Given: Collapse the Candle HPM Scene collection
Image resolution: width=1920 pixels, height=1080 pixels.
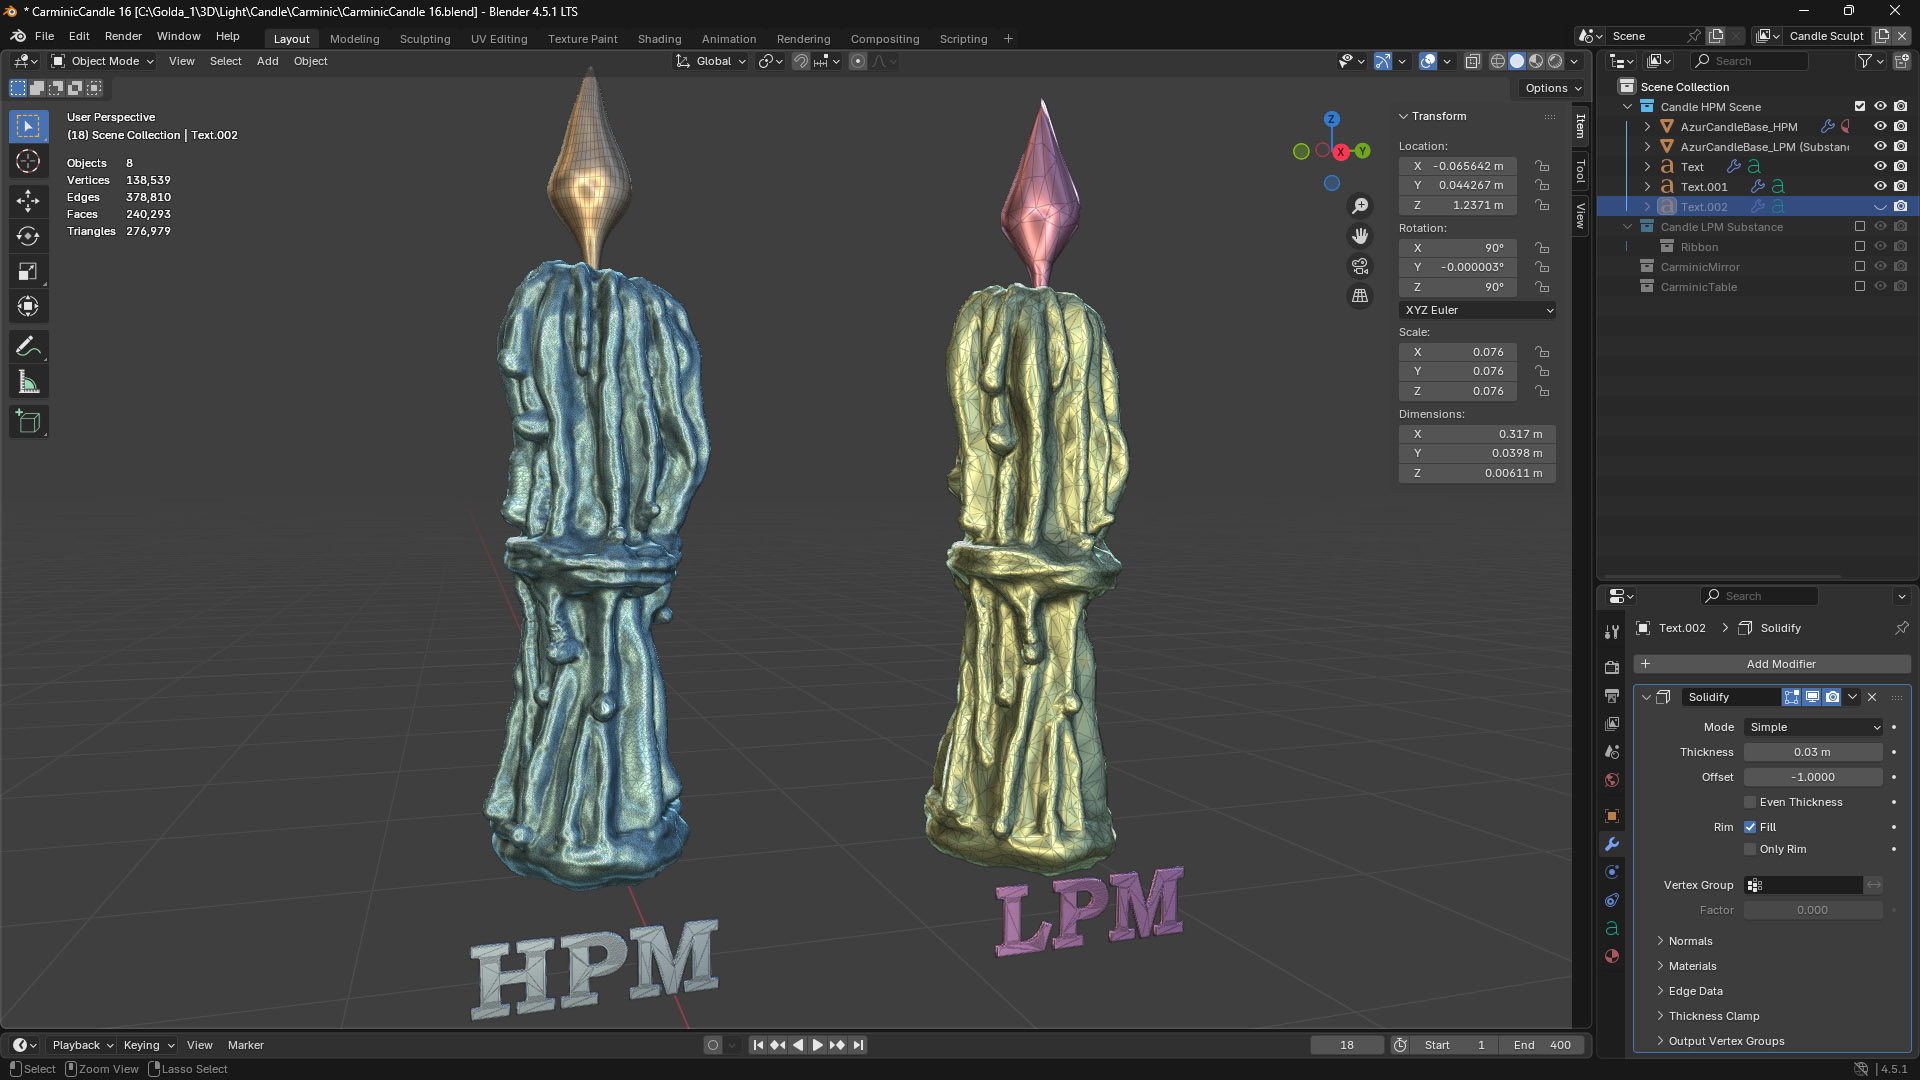Looking at the screenshot, I should [1628, 106].
